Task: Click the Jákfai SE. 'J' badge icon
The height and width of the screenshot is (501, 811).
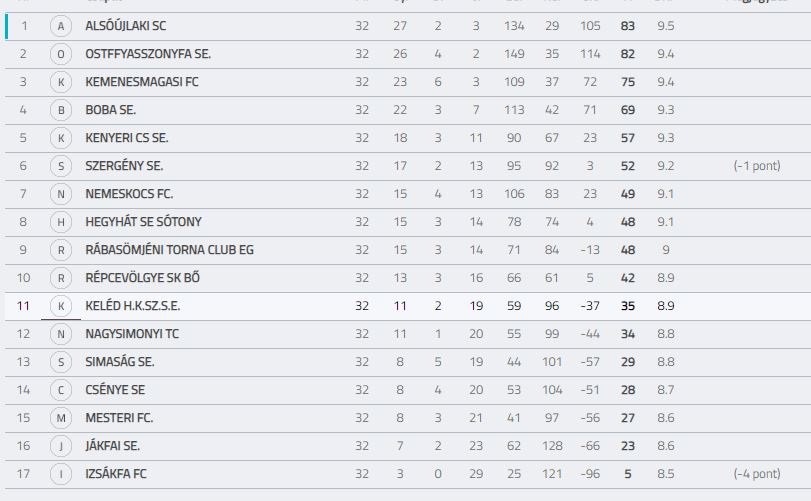Action: [61, 446]
